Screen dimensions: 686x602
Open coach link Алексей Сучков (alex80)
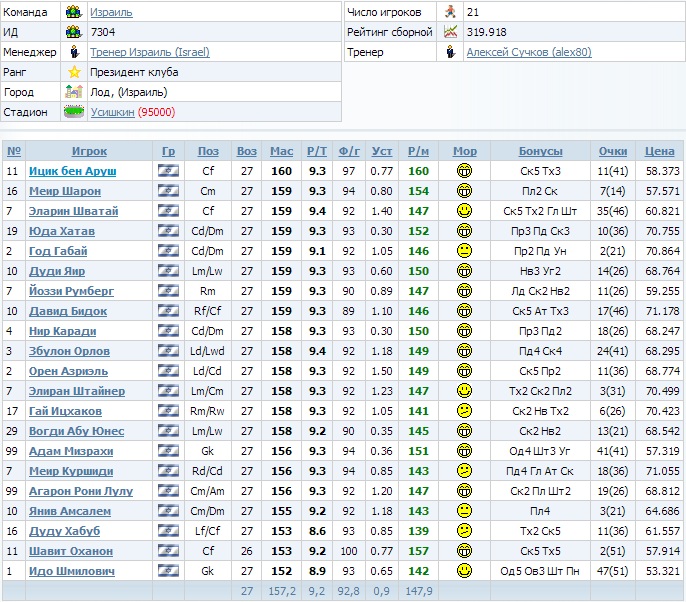point(529,52)
